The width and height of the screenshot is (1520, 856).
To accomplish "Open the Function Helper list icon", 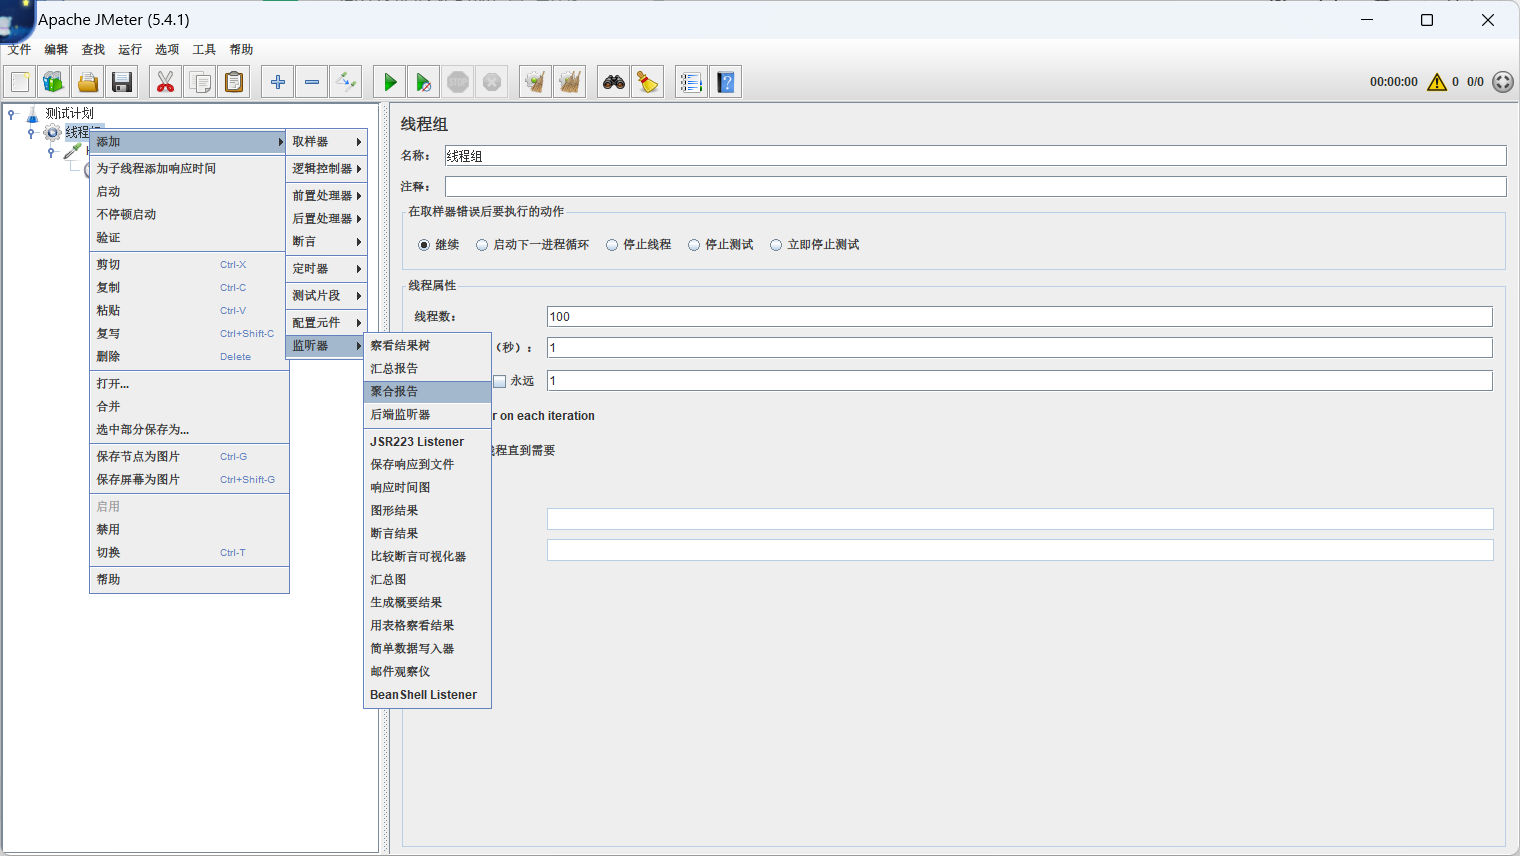I will click(x=691, y=82).
